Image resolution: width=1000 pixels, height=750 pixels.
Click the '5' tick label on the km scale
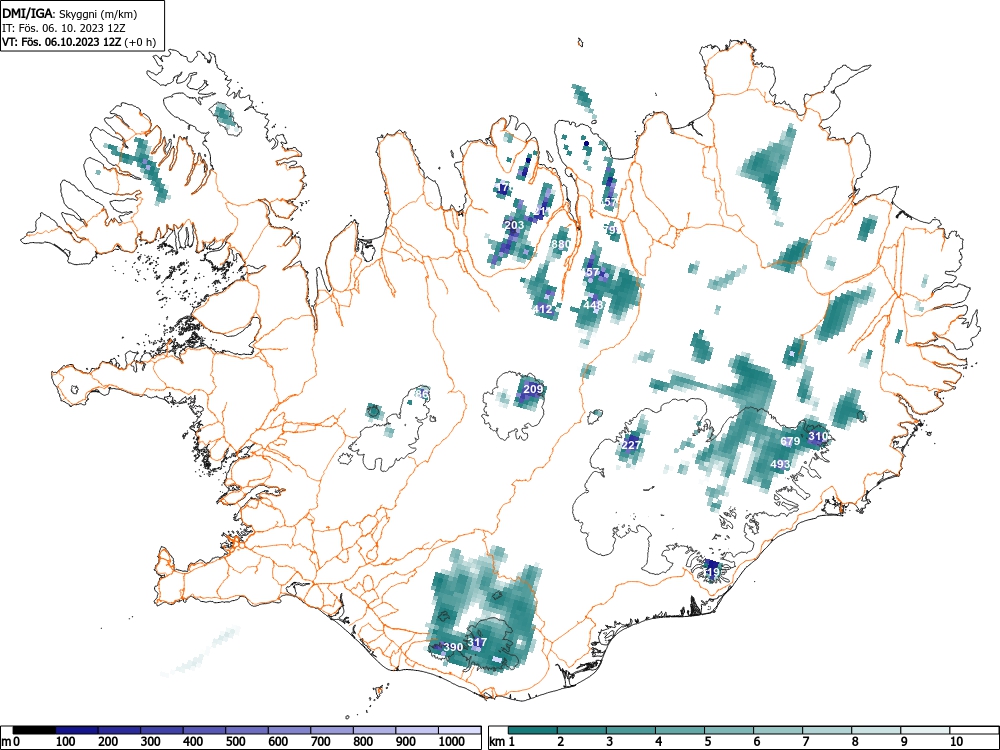[x=707, y=742]
